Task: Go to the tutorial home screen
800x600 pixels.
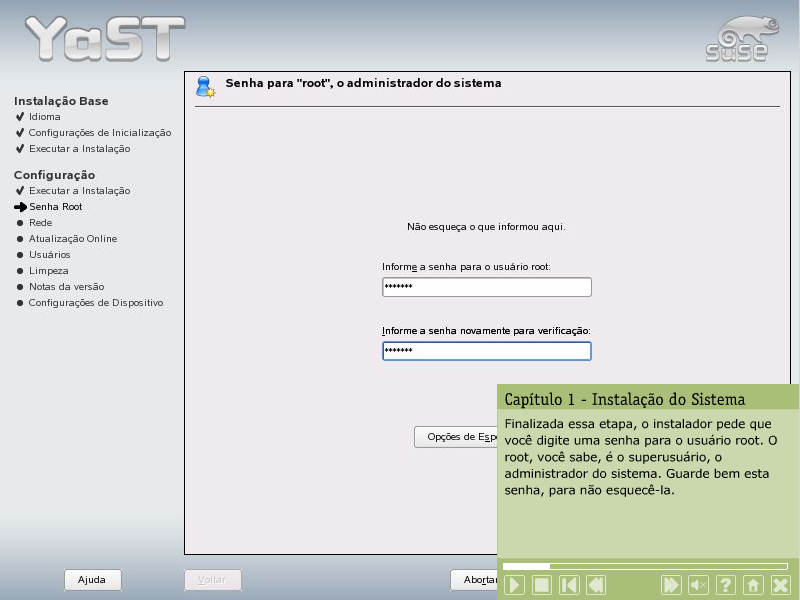Action: (x=754, y=585)
